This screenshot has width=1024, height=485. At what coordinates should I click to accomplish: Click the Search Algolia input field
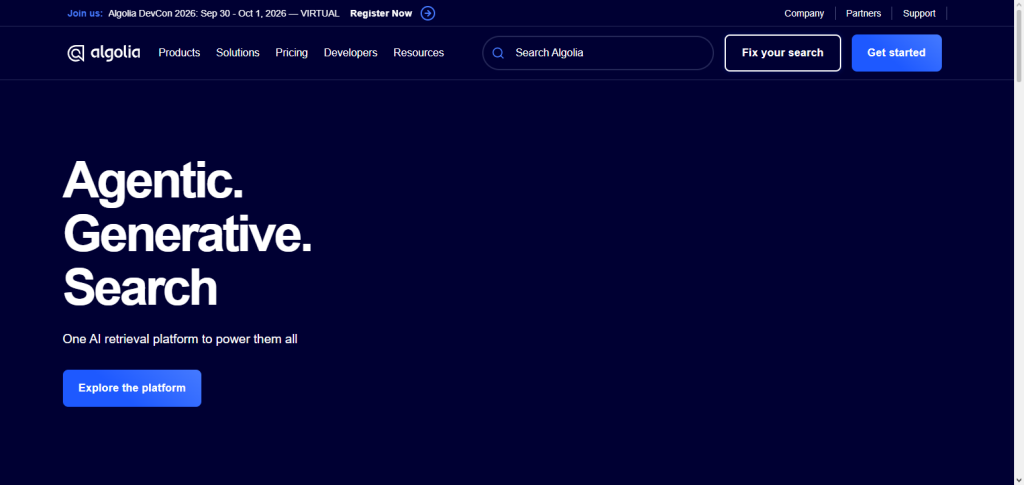[x=598, y=53]
